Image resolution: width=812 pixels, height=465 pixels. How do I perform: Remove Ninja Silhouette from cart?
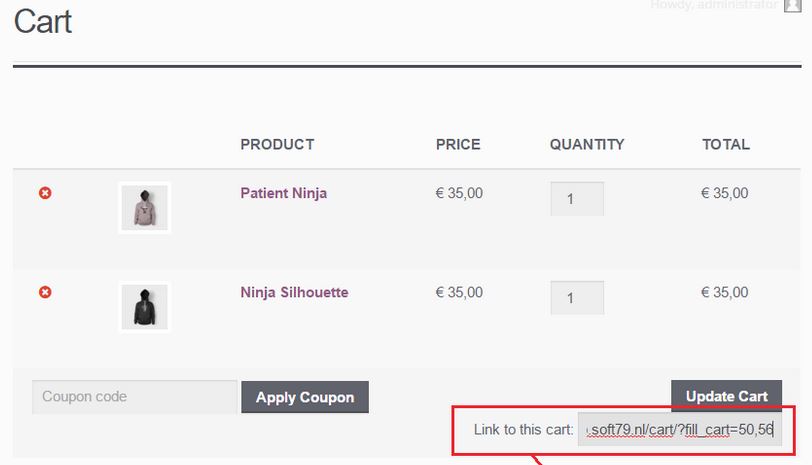pyautogui.click(x=45, y=292)
